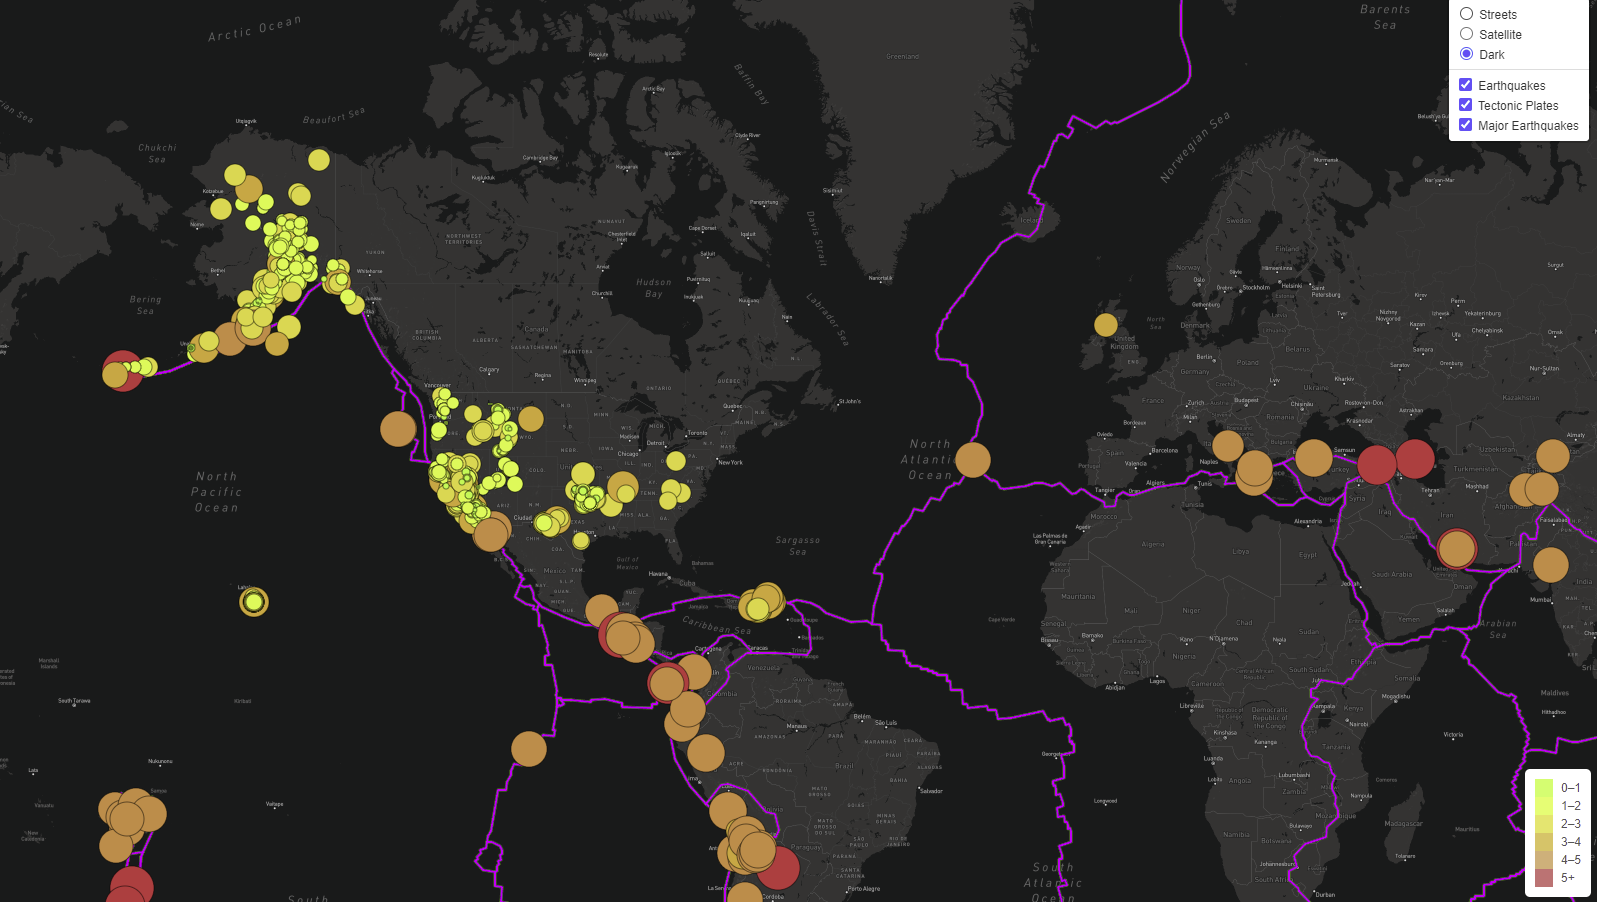Open red marker beside Caspian Sea
The height and width of the screenshot is (902, 1597).
1415,459
